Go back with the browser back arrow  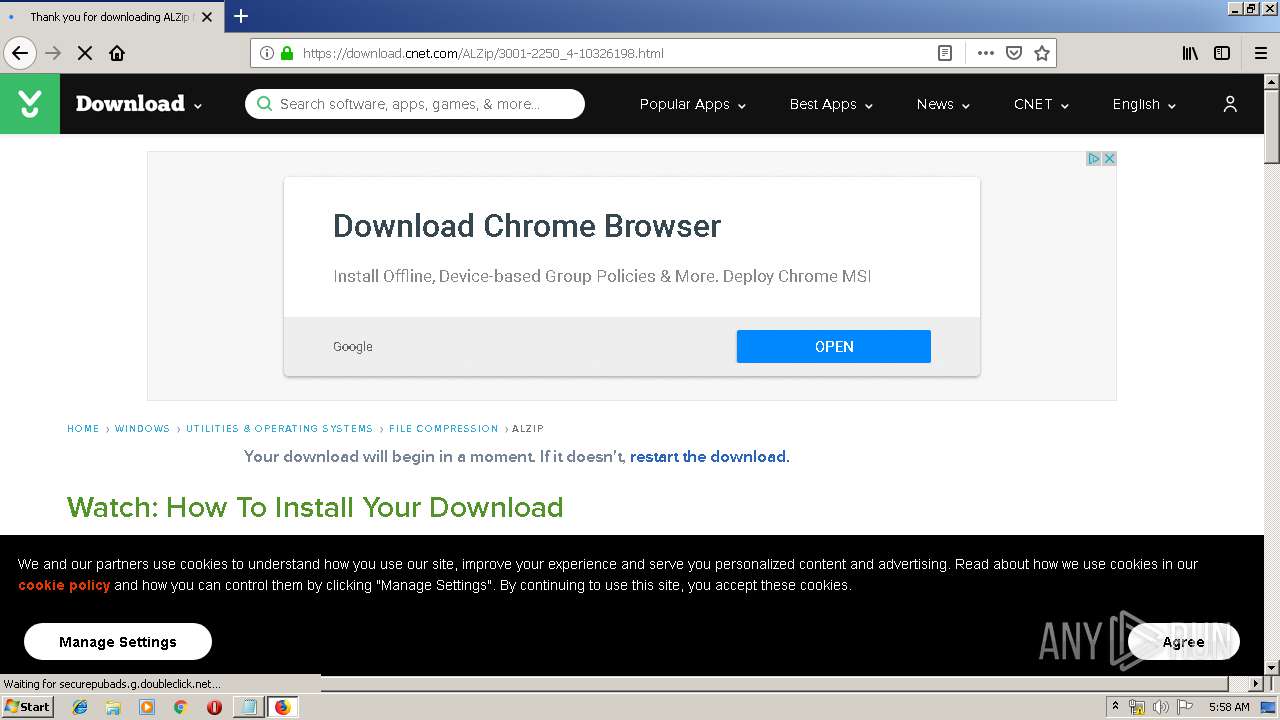click(x=20, y=53)
